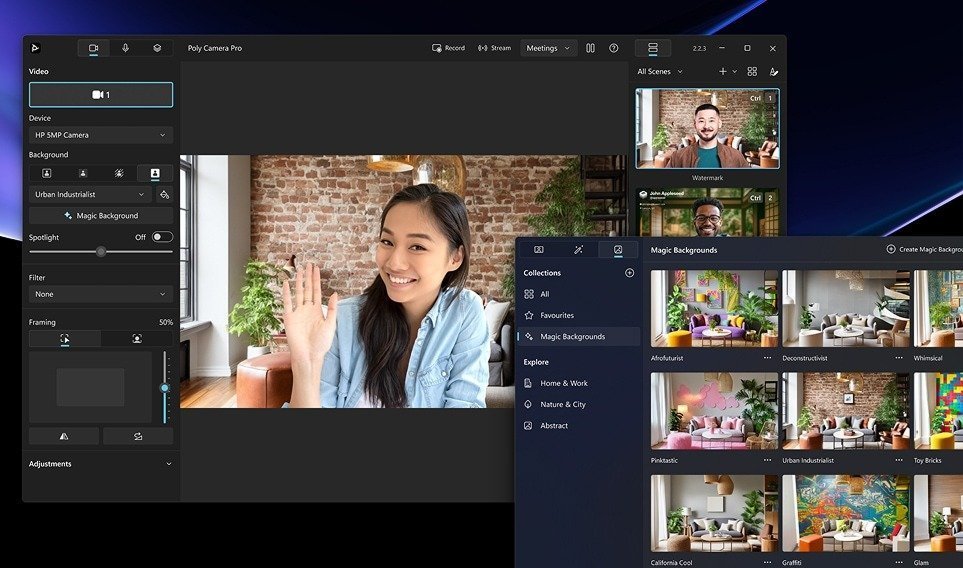Open the Filter dropdown showing None
963x568 pixels.
pyautogui.click(x=101, y=294)
